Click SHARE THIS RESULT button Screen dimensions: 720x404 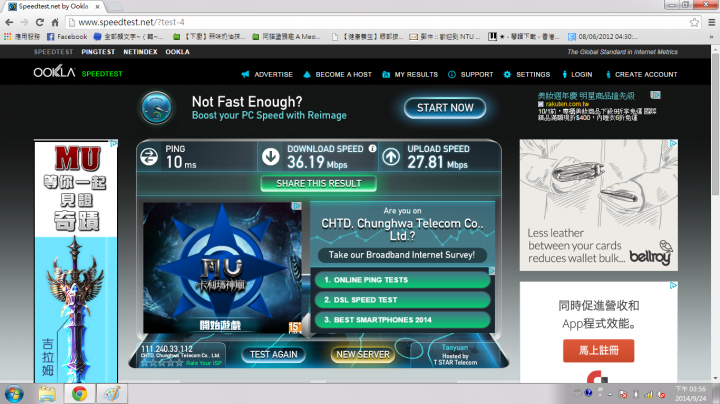(319, 184)
